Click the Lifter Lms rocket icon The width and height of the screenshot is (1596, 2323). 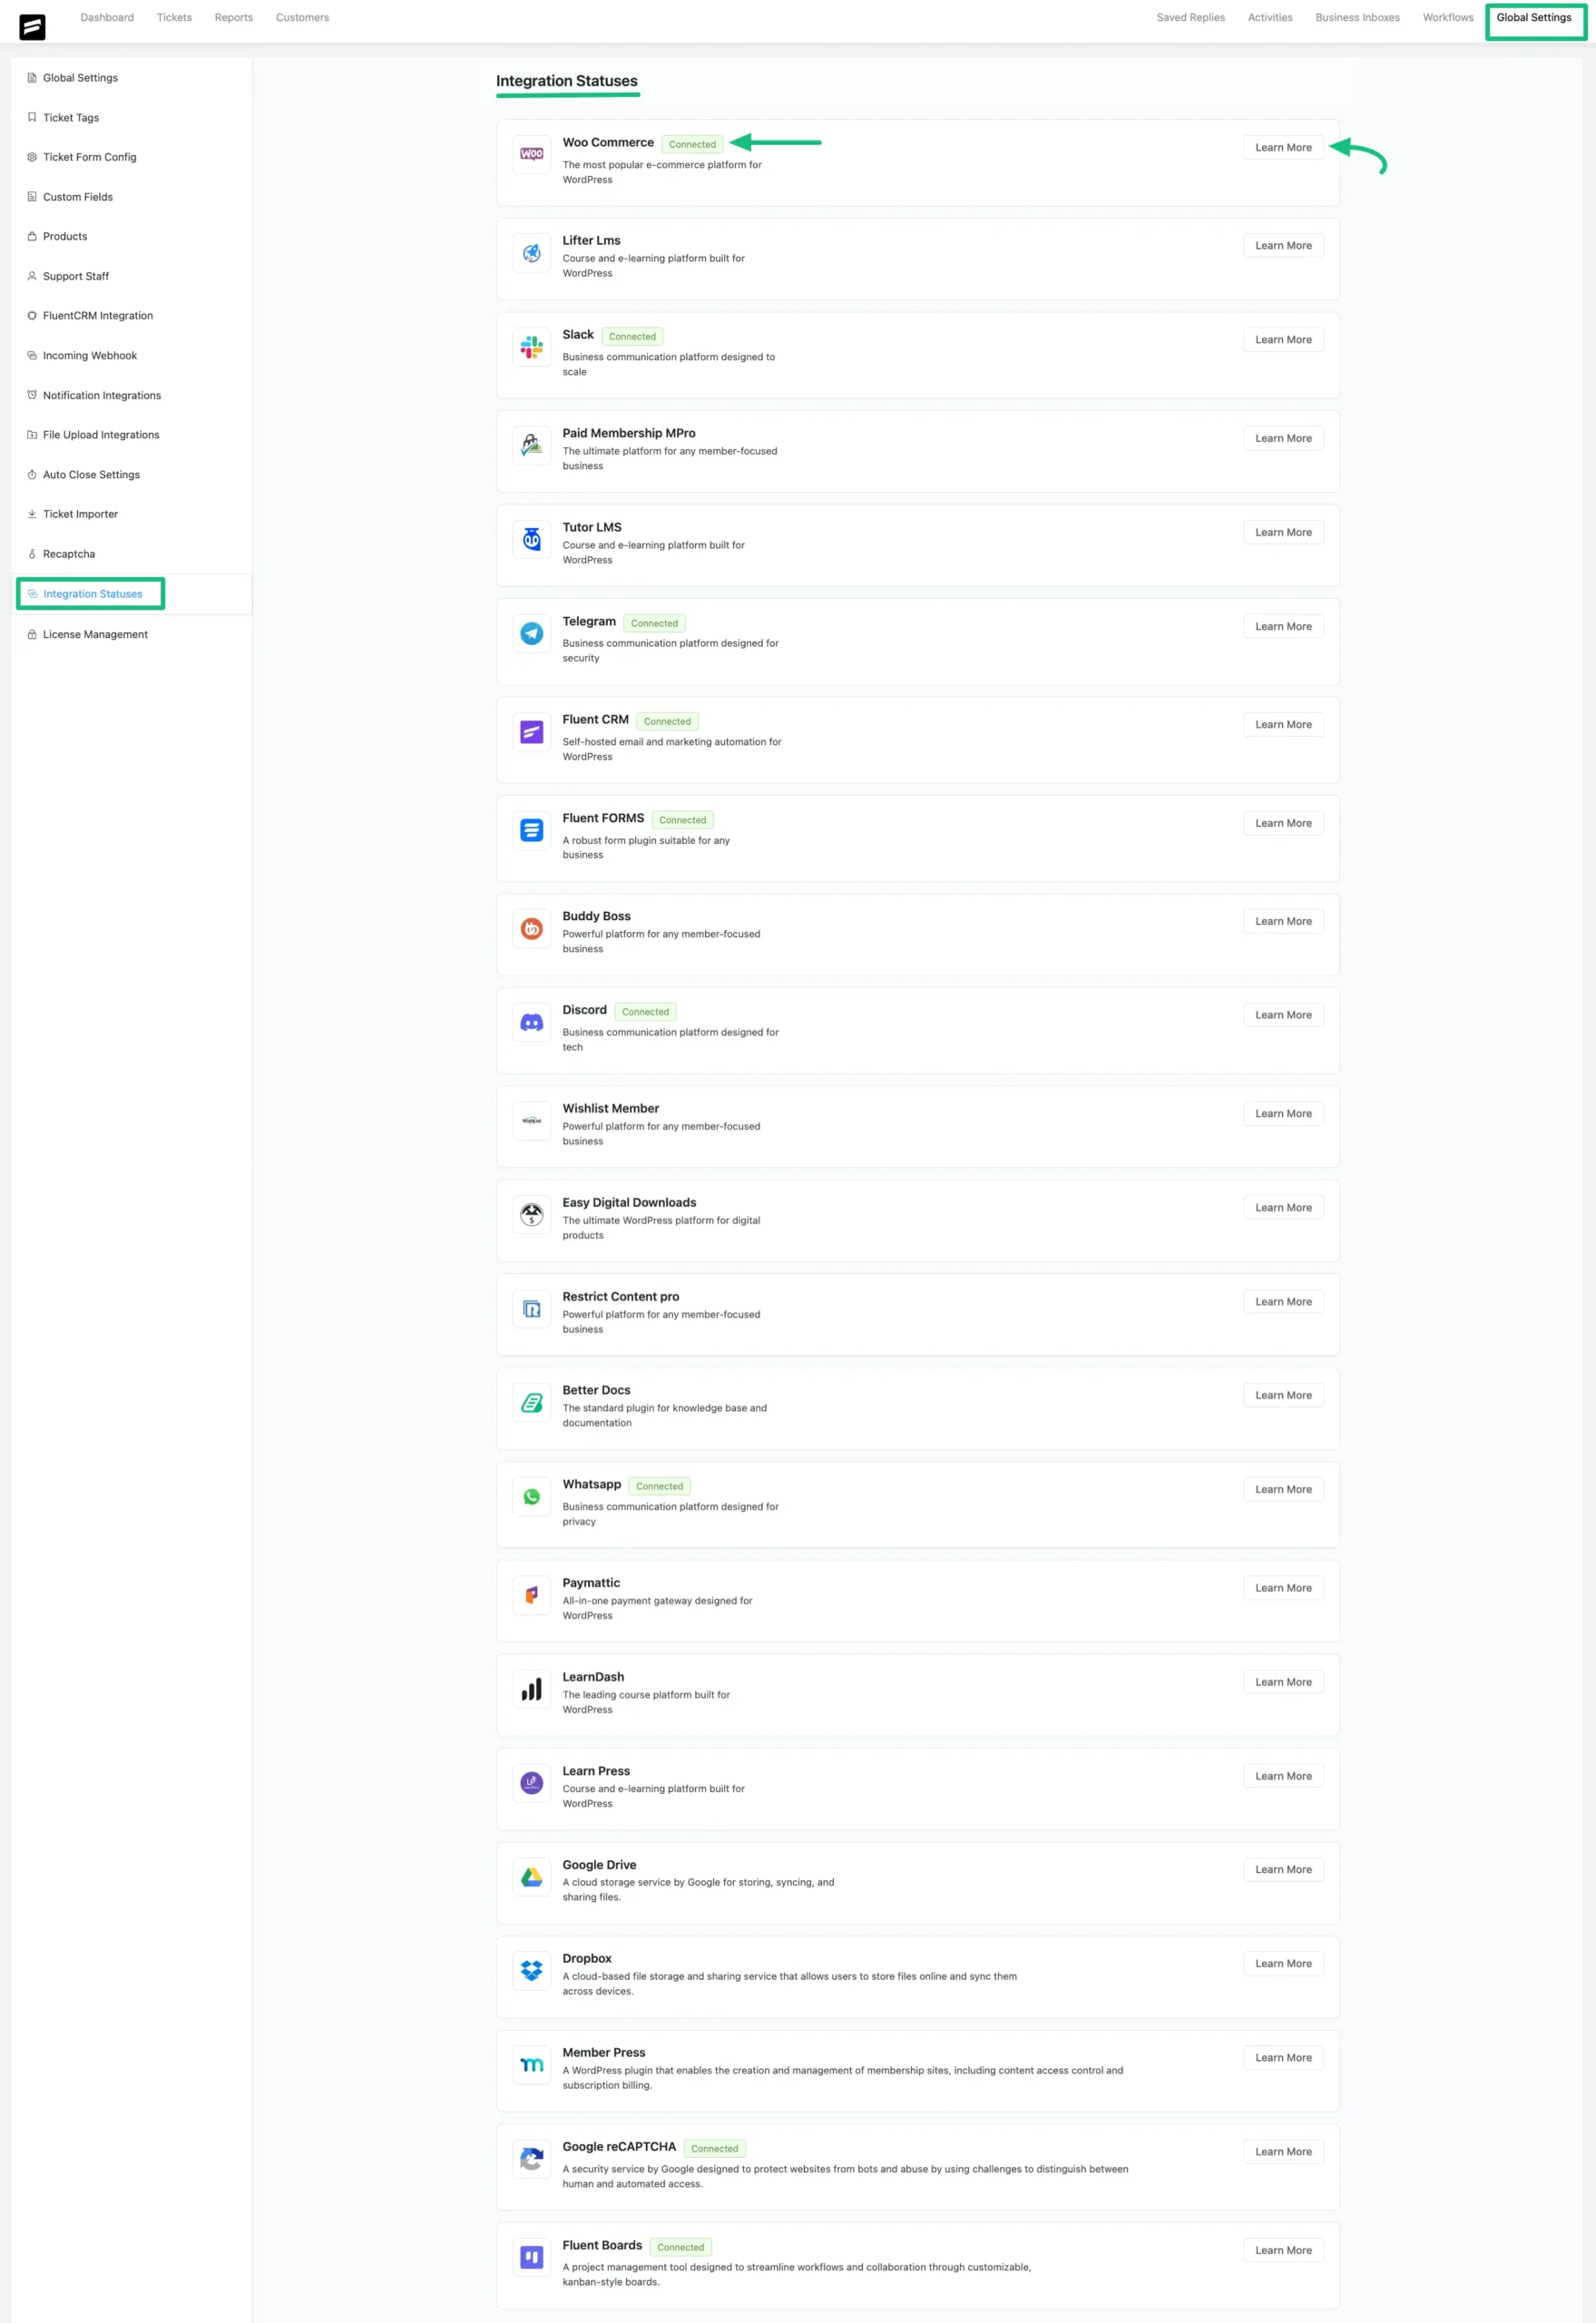[532, 253]
